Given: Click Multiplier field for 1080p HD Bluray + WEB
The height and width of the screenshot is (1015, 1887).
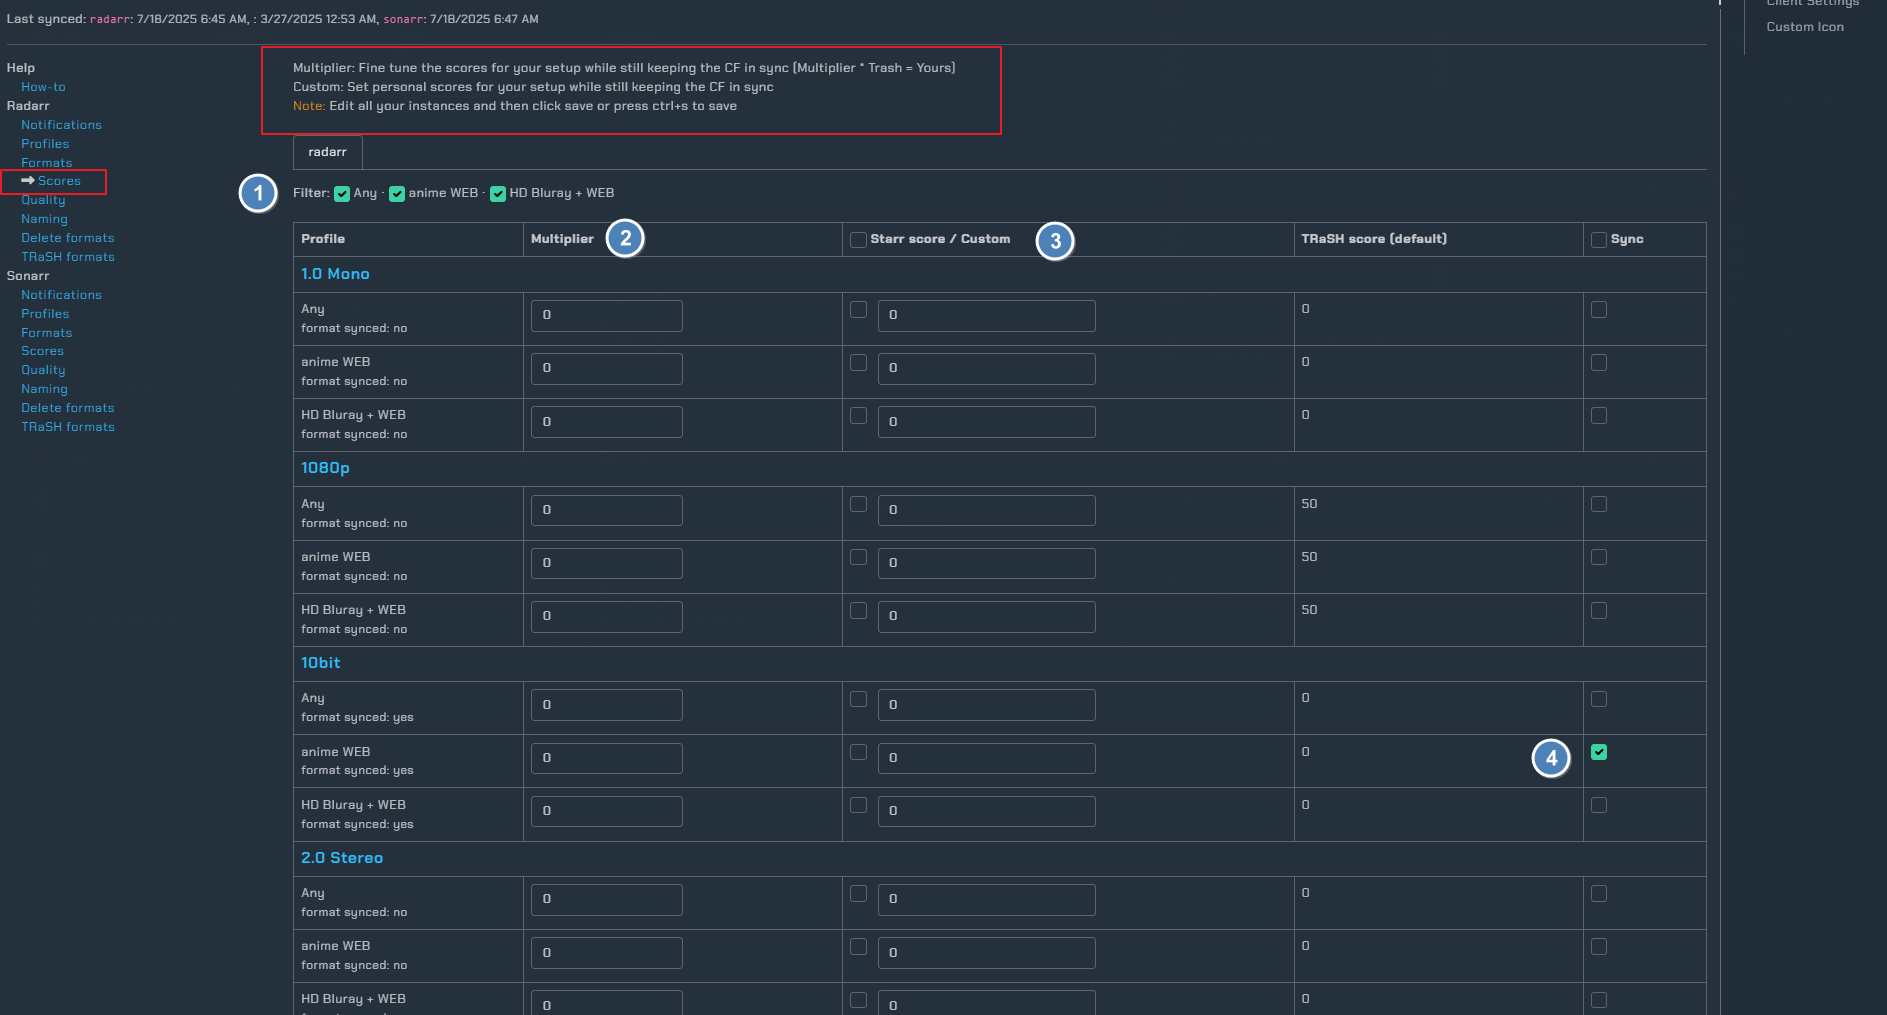Looking at the screenshot, I should 607,616.
